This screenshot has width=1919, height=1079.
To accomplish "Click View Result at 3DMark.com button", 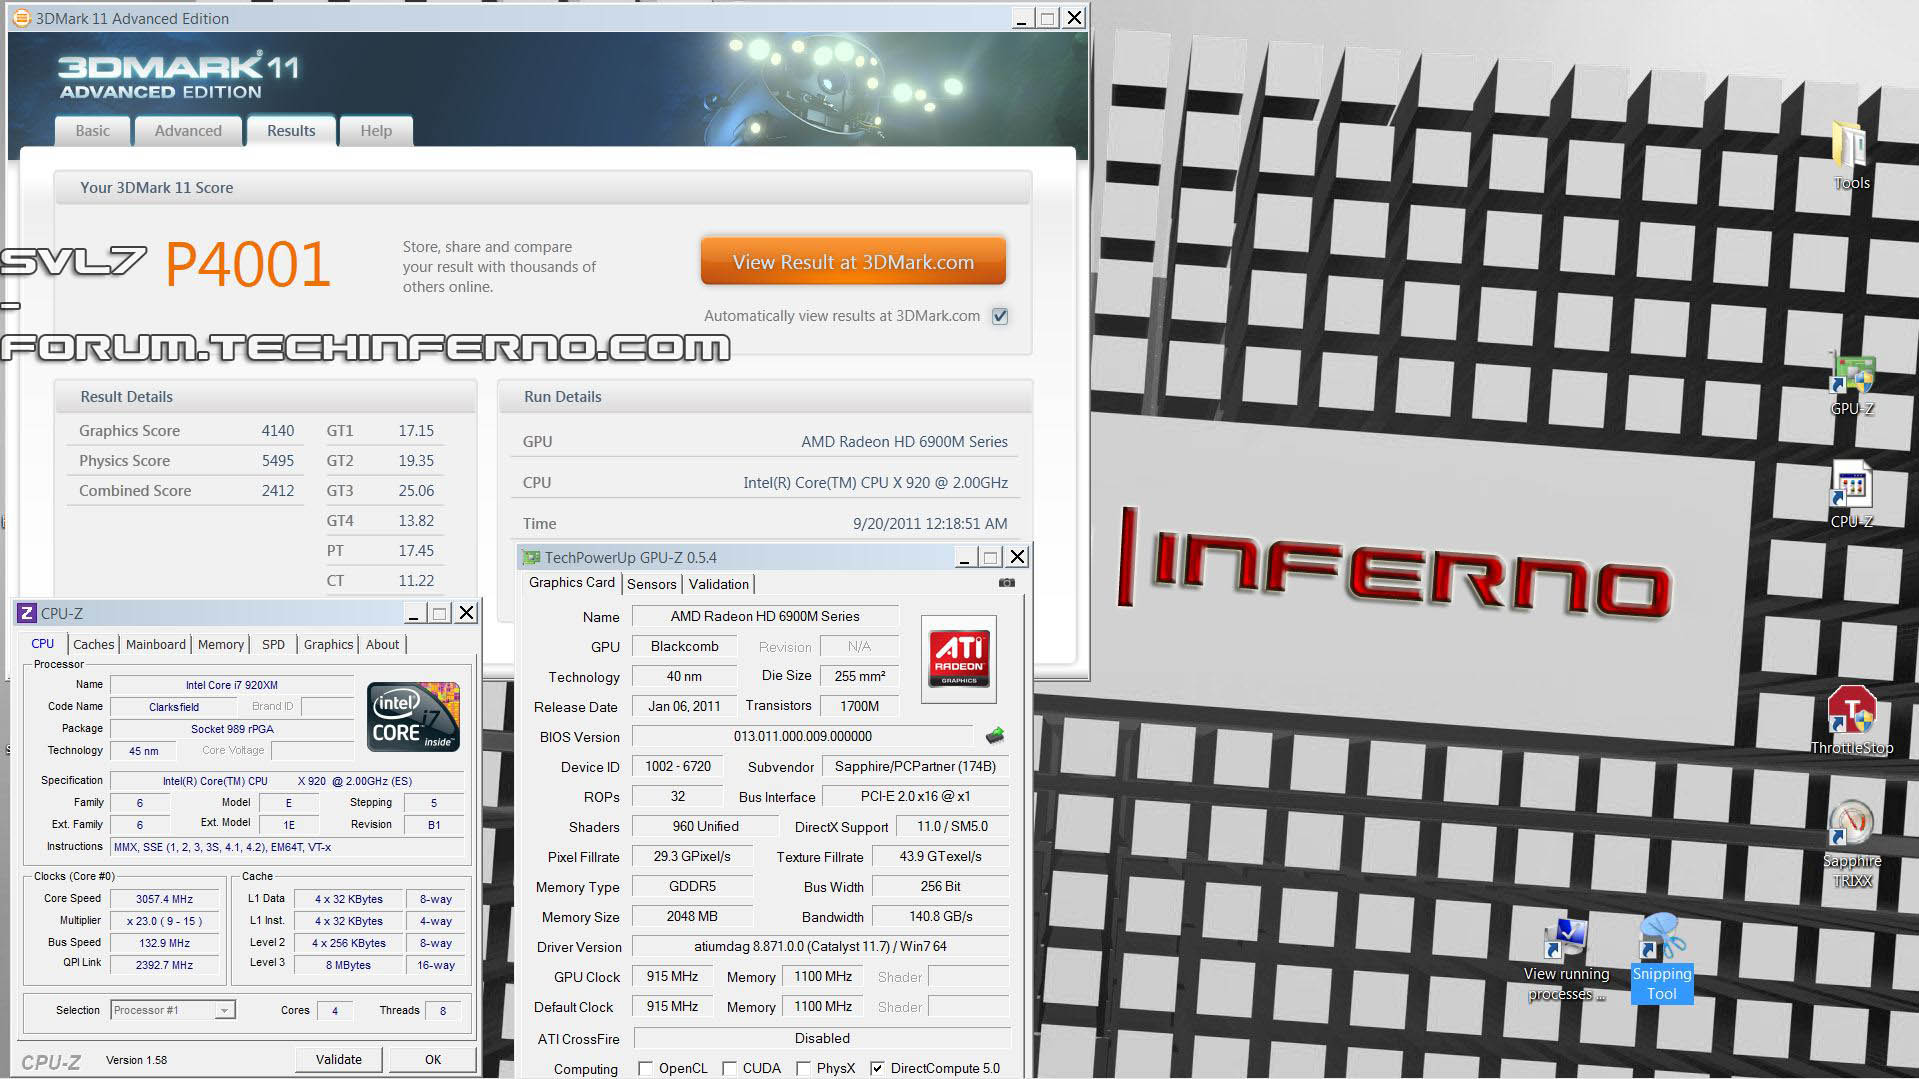I will [853, 262].
